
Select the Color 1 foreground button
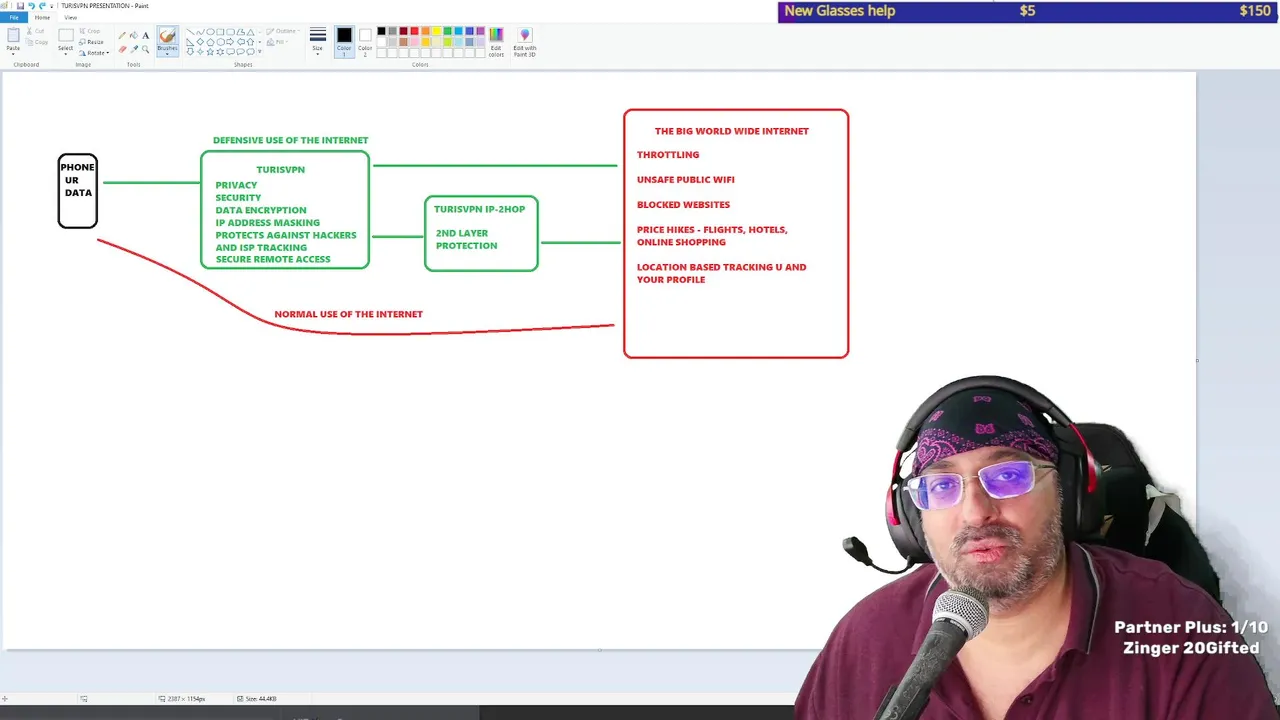point(344,42)
